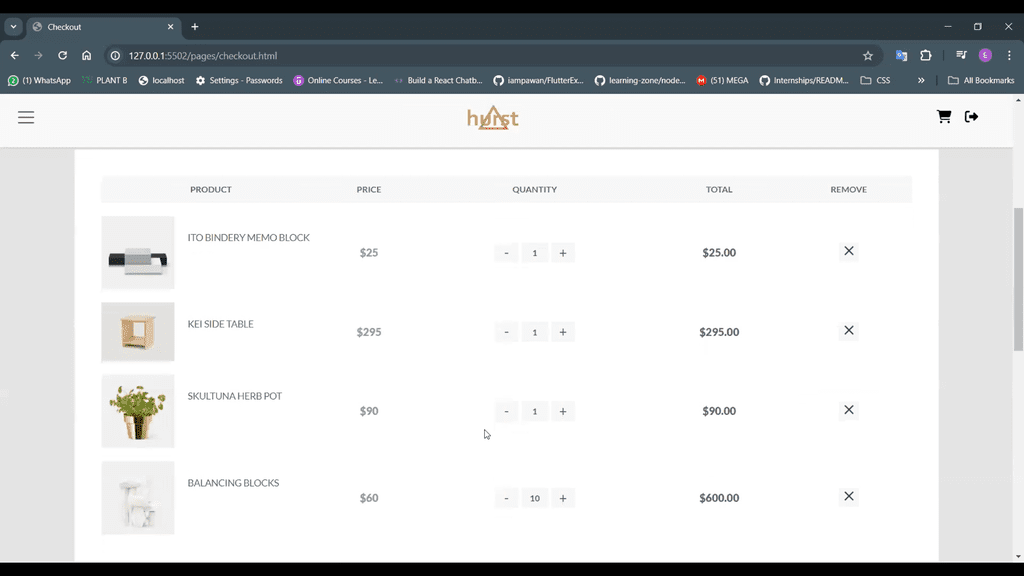Open Kei Side Table thumbnail
Viewport: 1024px width, 576px height.
(138, 332)
